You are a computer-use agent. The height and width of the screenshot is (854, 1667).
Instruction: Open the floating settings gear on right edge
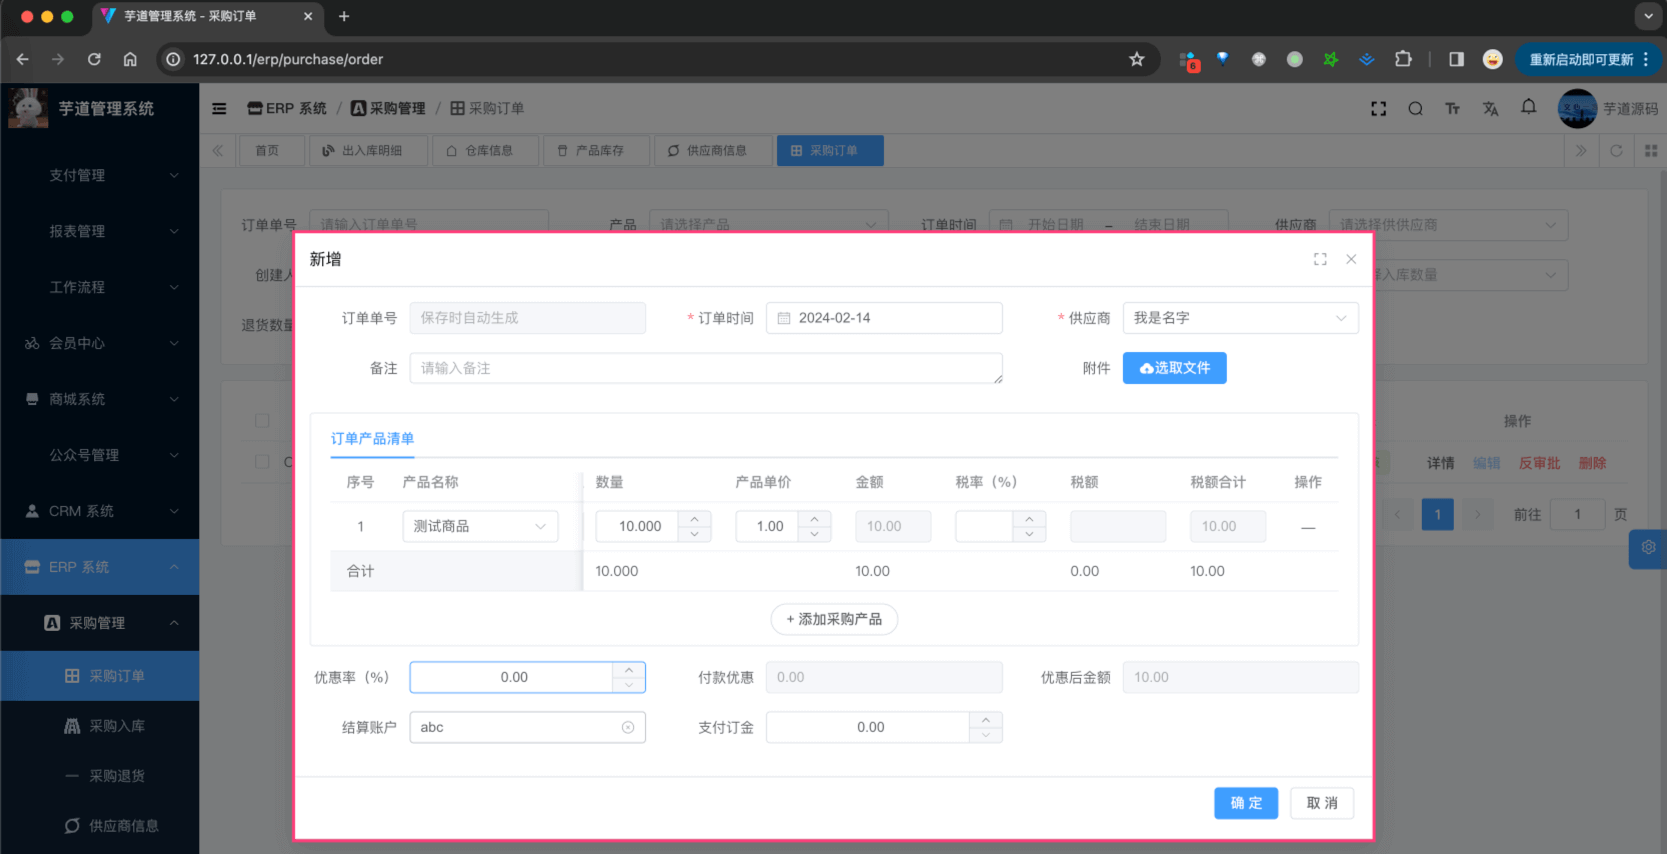point(1648,548)
